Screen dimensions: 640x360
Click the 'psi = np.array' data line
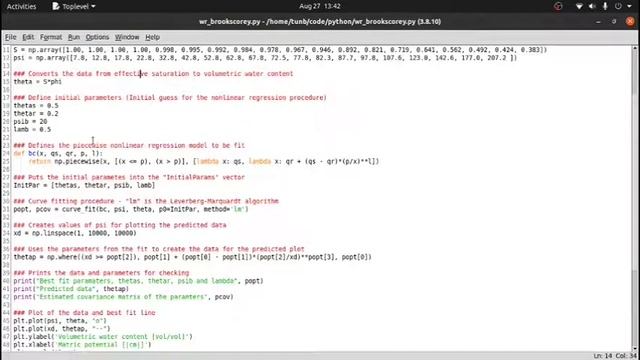[x=265, y=58]
